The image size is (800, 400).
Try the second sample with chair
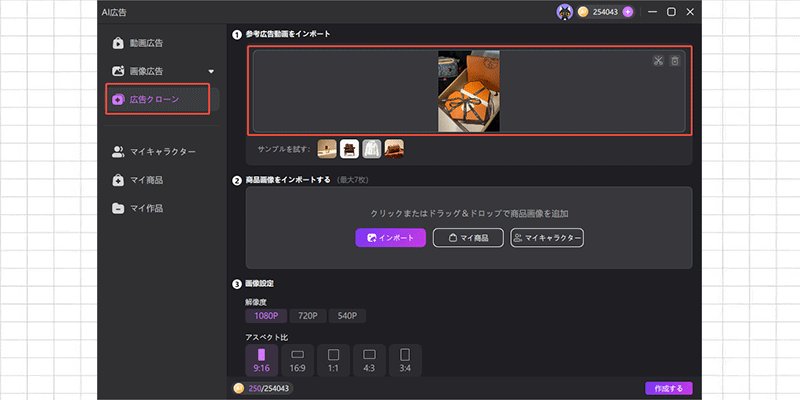click(349, 149)
